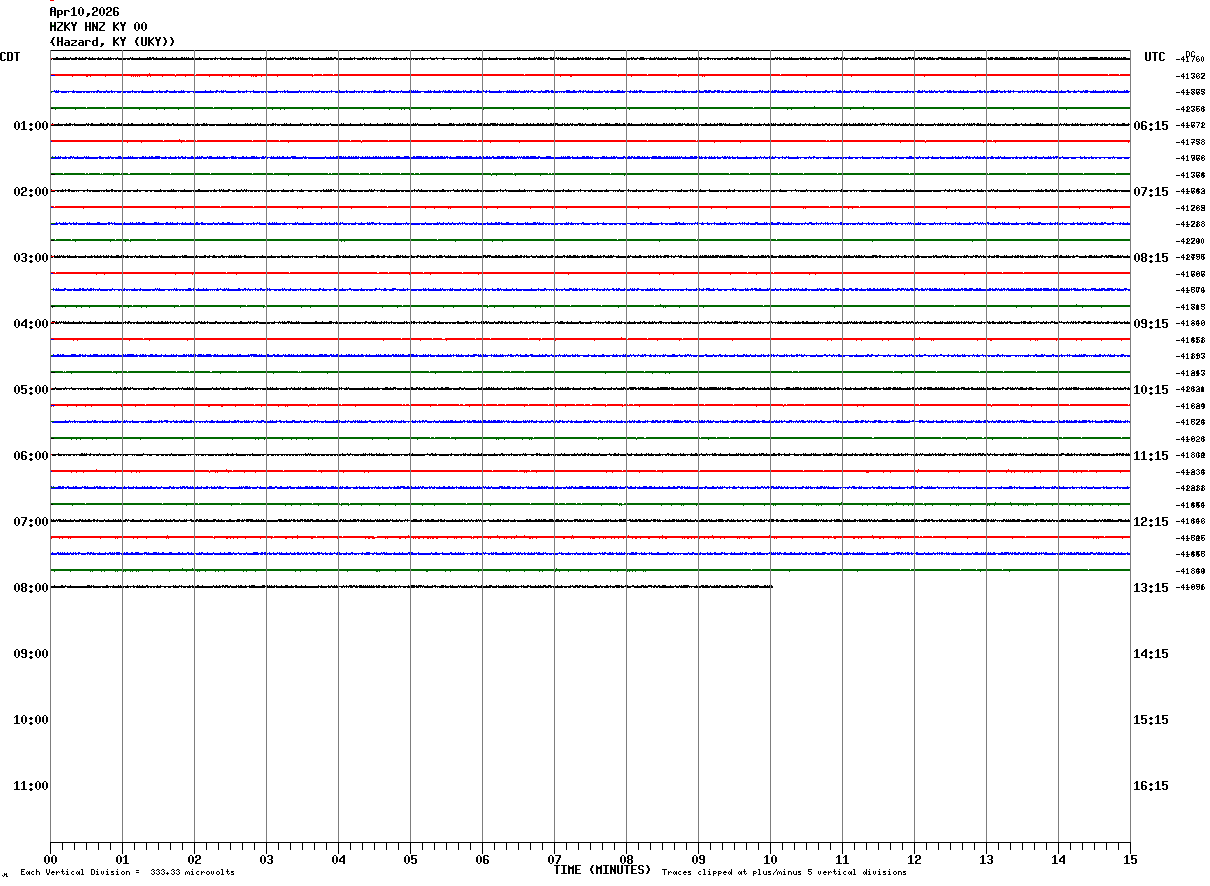Select the CDT hour label "02:00"
Screen dimensions: 1210x886
31,192
